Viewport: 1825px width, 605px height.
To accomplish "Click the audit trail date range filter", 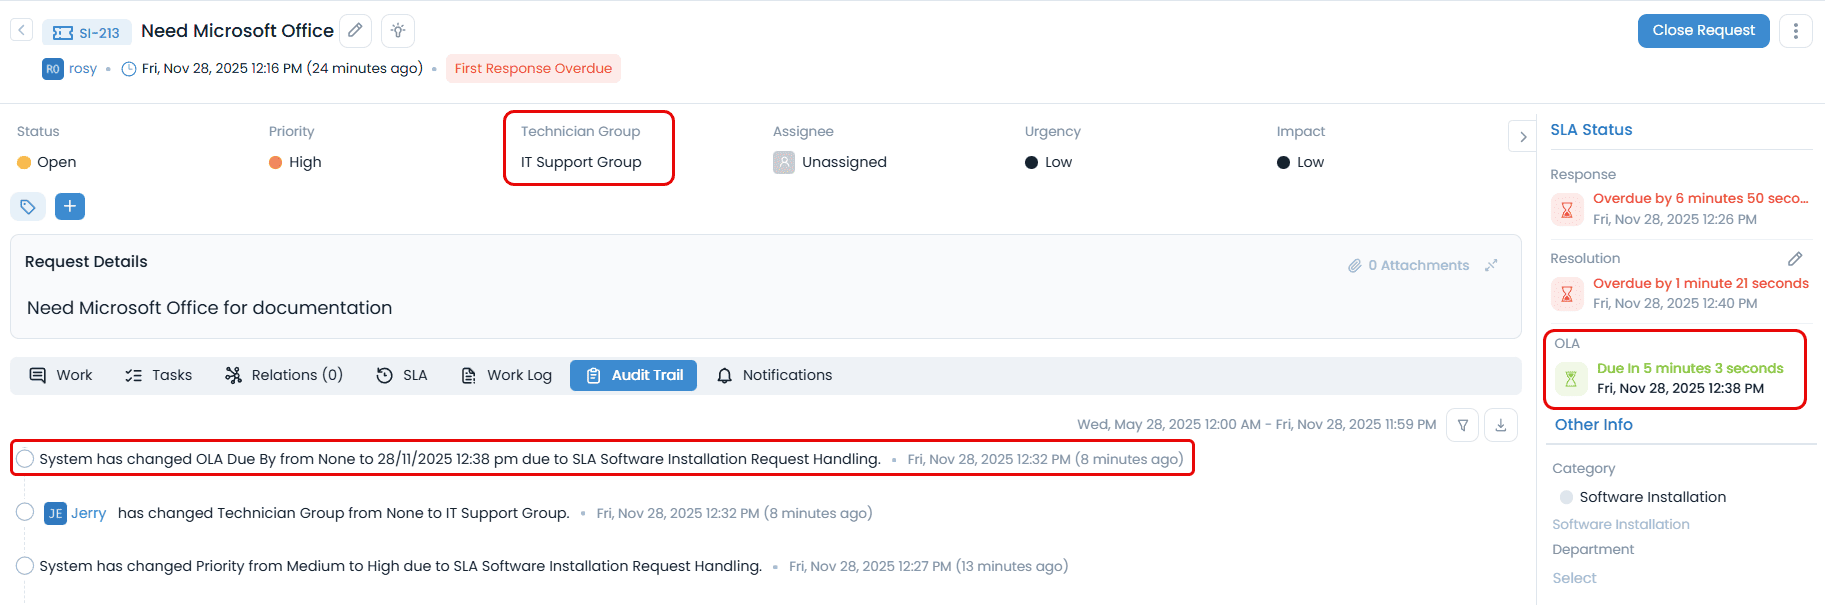I will click(x=1256, y=425).
